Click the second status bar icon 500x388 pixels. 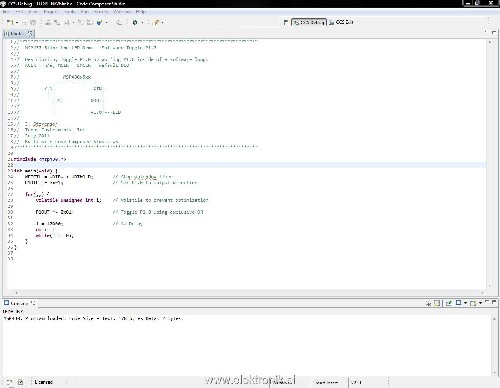[x=21, y=382]
